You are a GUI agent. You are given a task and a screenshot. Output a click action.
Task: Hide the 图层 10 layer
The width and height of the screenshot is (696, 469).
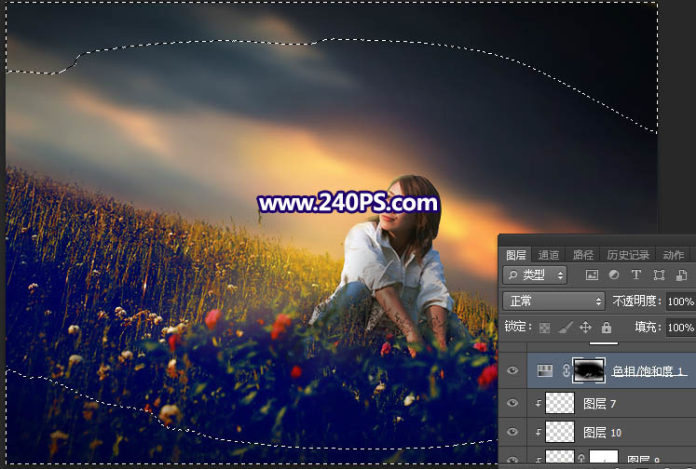tap(512, 432)
